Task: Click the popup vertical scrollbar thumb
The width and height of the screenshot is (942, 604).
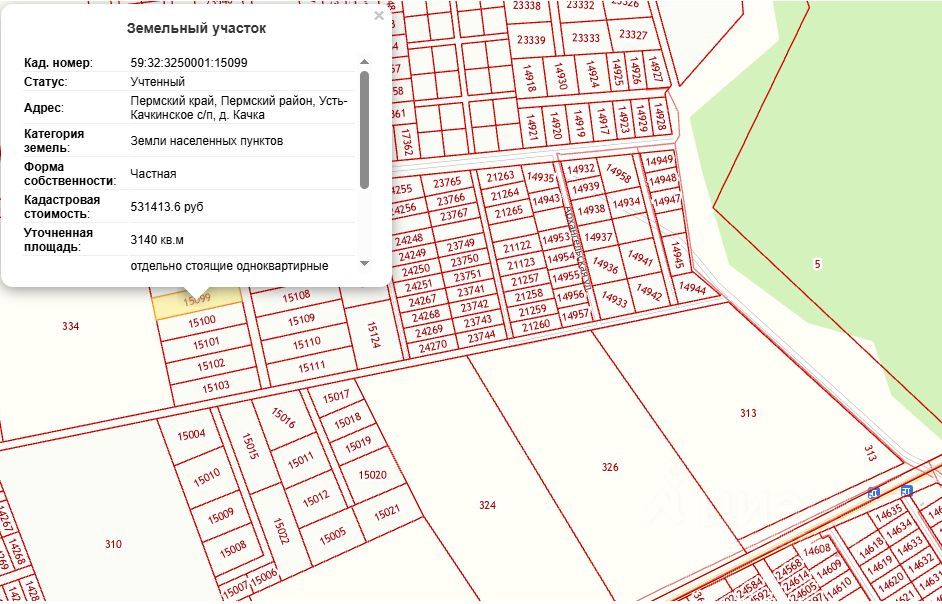Action: pos(364,130)
